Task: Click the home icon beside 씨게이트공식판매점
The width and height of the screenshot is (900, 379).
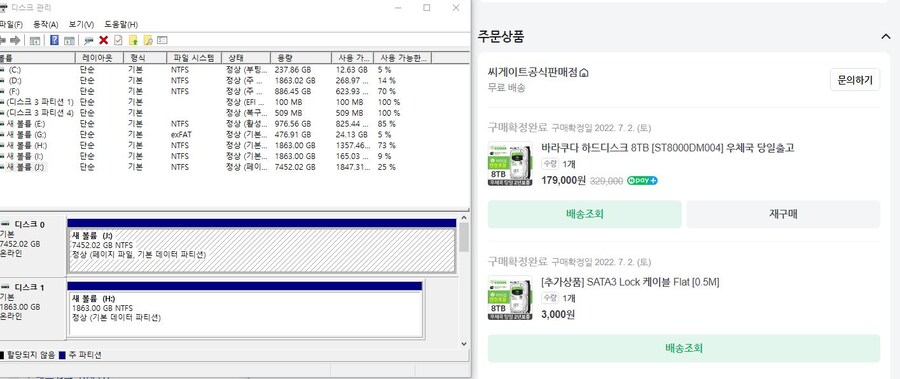Action: (584, 73)
